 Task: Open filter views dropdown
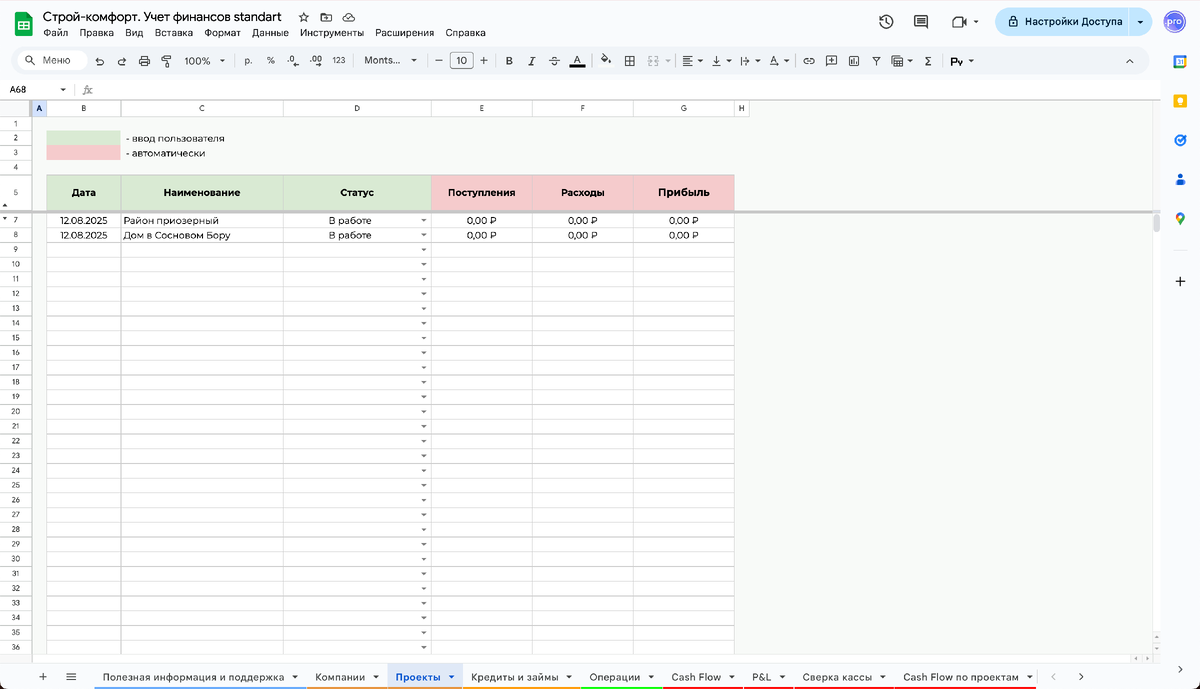click(x=902, y=61)
